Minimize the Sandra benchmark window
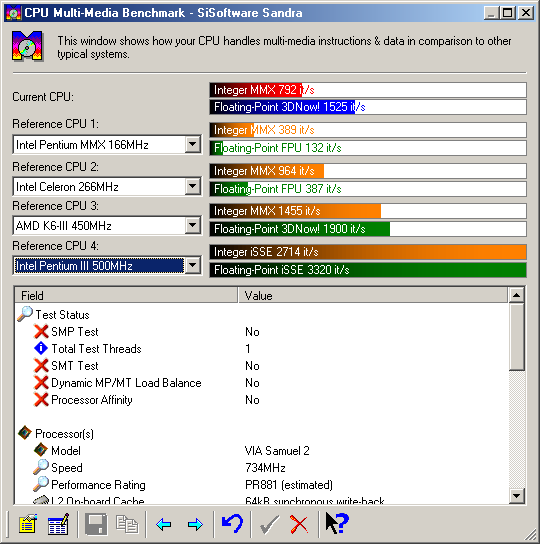This screenshot has width=540, height=544. click(491, 13)
